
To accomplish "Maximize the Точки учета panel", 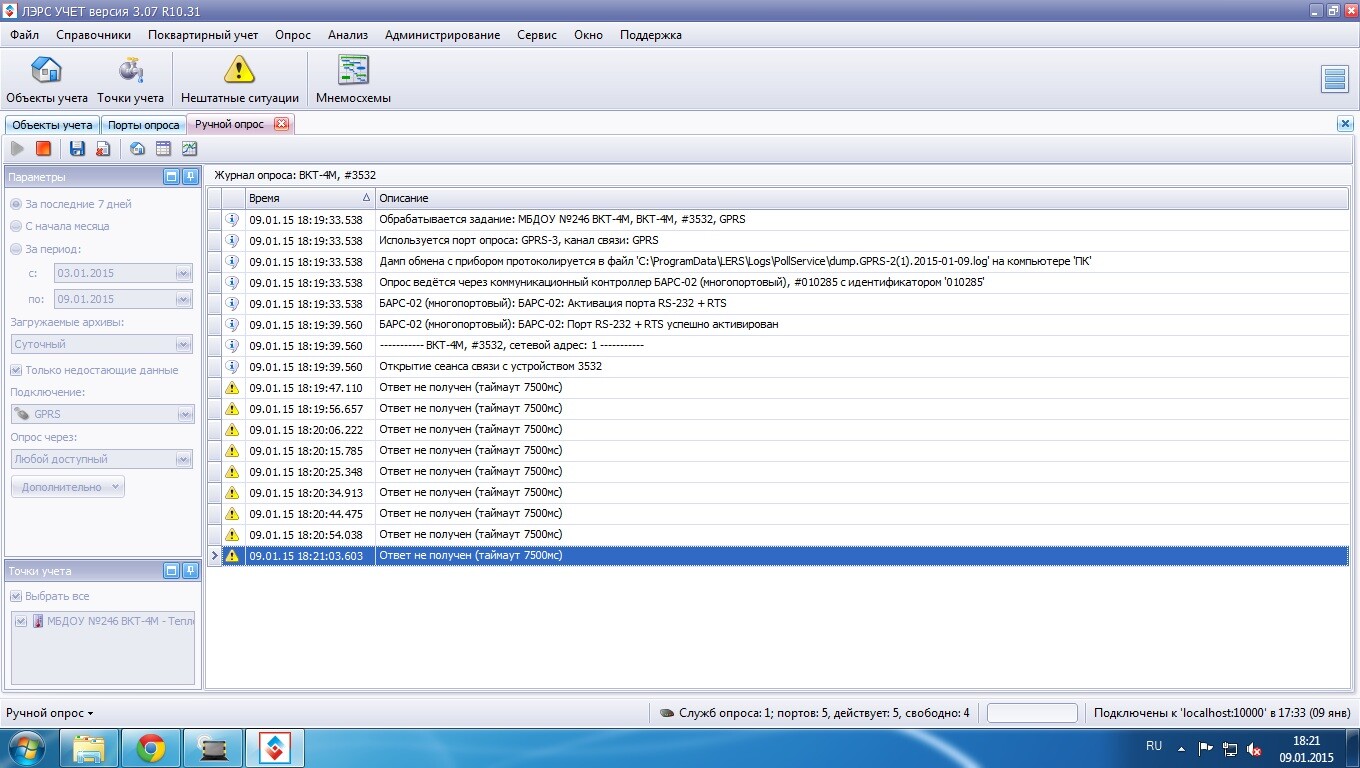I will (x=171, y=571).
